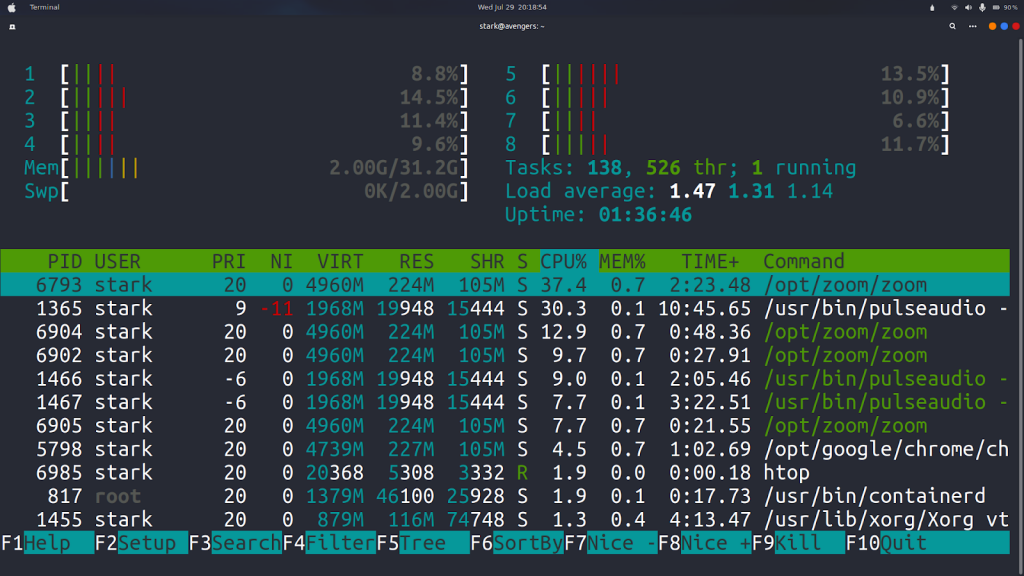Select process row PID 6905 zoom
The width and height of the screenshot is (1024, 576).
pyautogui.click(x=505, y=426)
